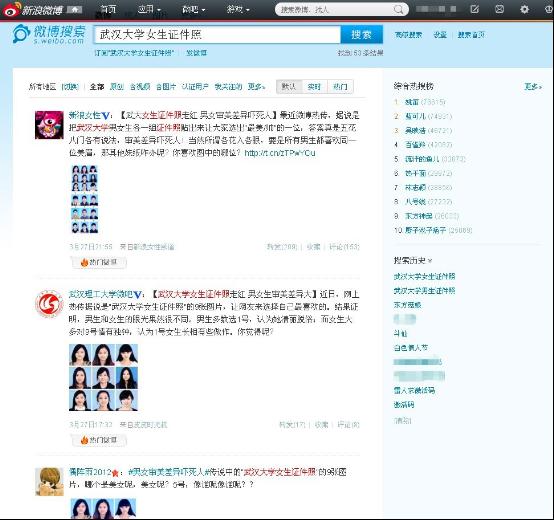Click 热门微博 flame button under 新浪女性 post
The height and width of the screenshot is (520, 554).
point(99,262)
